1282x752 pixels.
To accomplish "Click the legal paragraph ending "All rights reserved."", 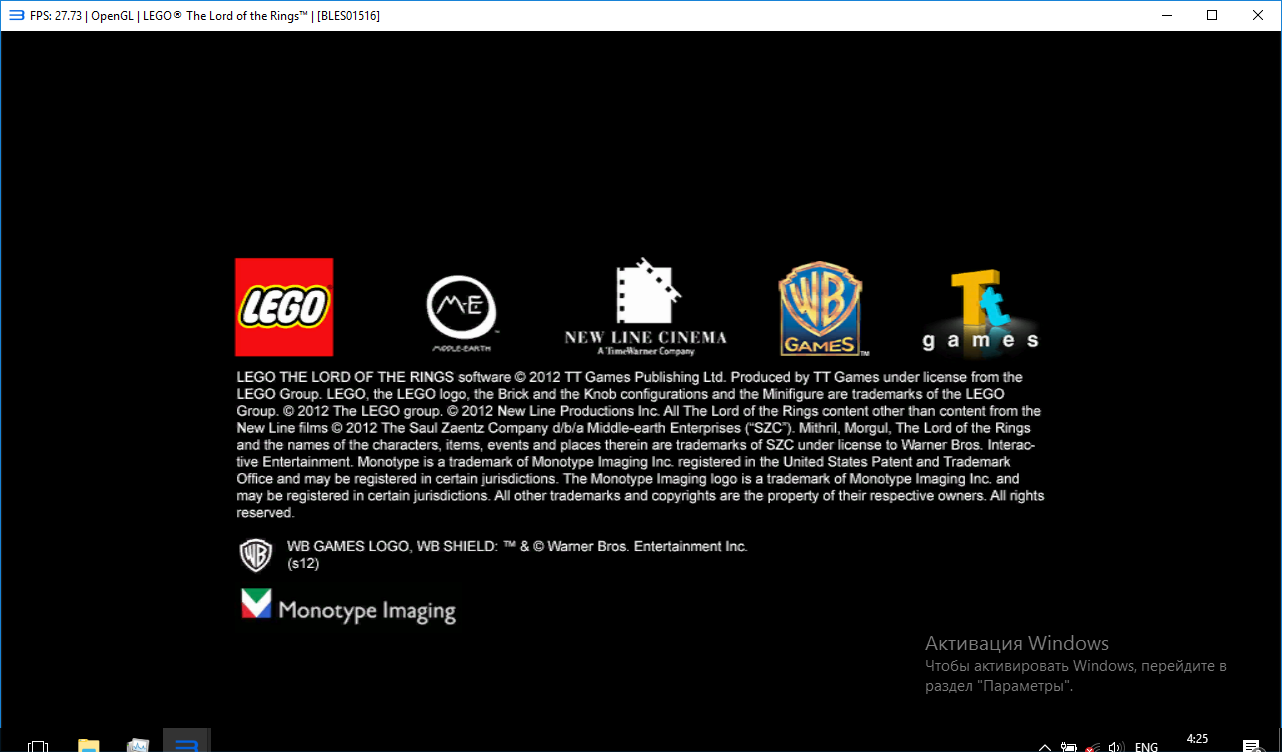I will pyautogui.click(x=640, y=445).
